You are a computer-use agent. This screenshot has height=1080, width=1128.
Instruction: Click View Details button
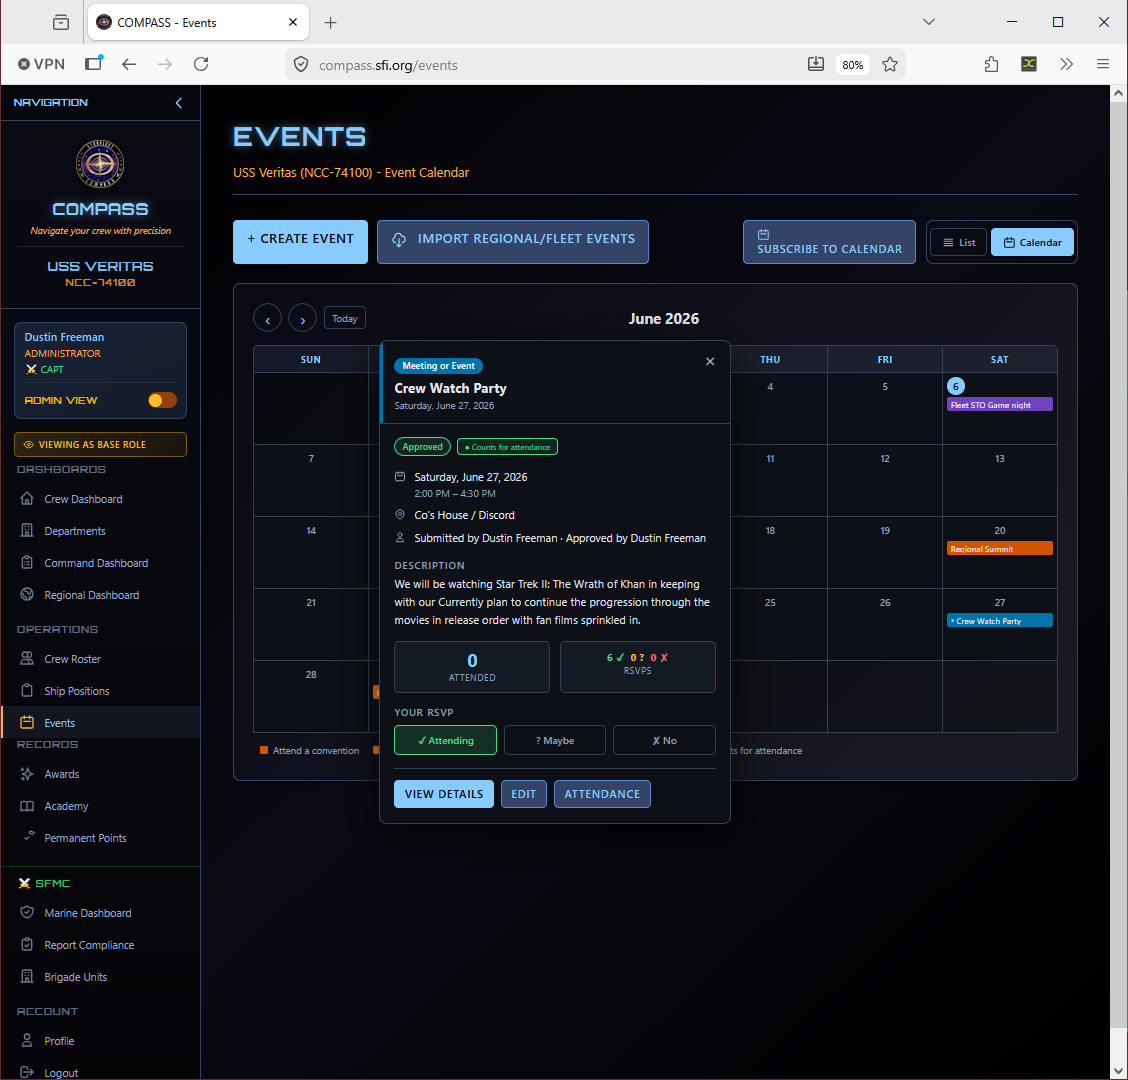pos(444,794)
